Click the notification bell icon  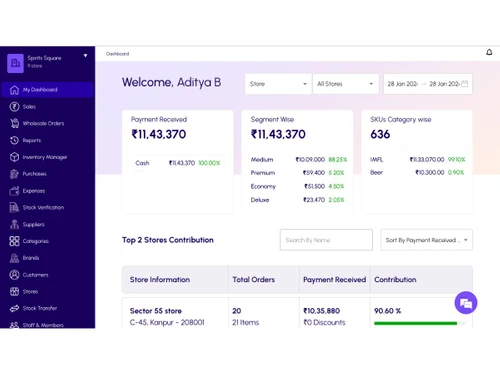click(x=489, y=52)
